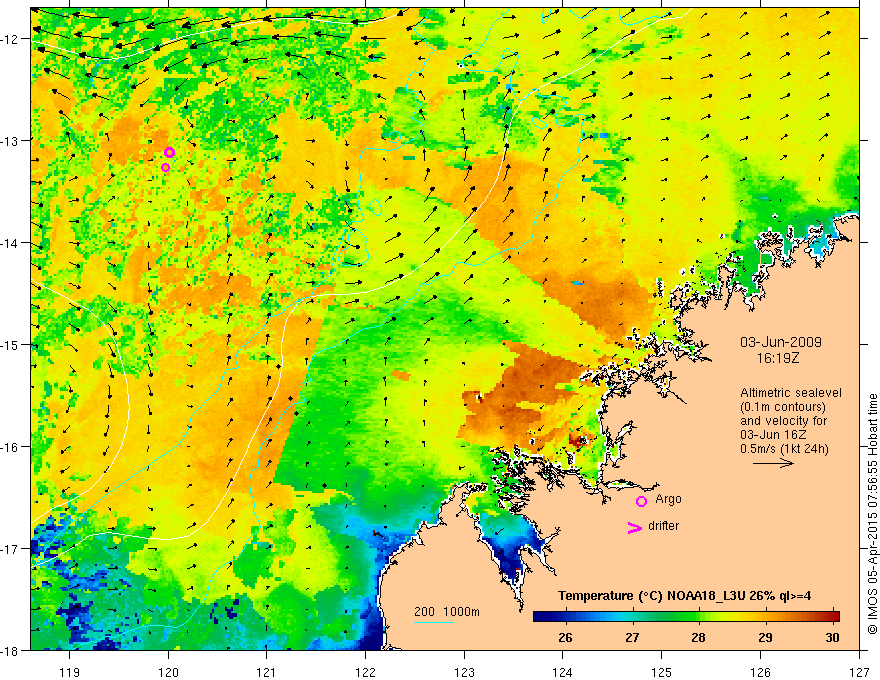
Task: Click the 0.5m/s velocity scale arrow
Action: click(773, 463)
